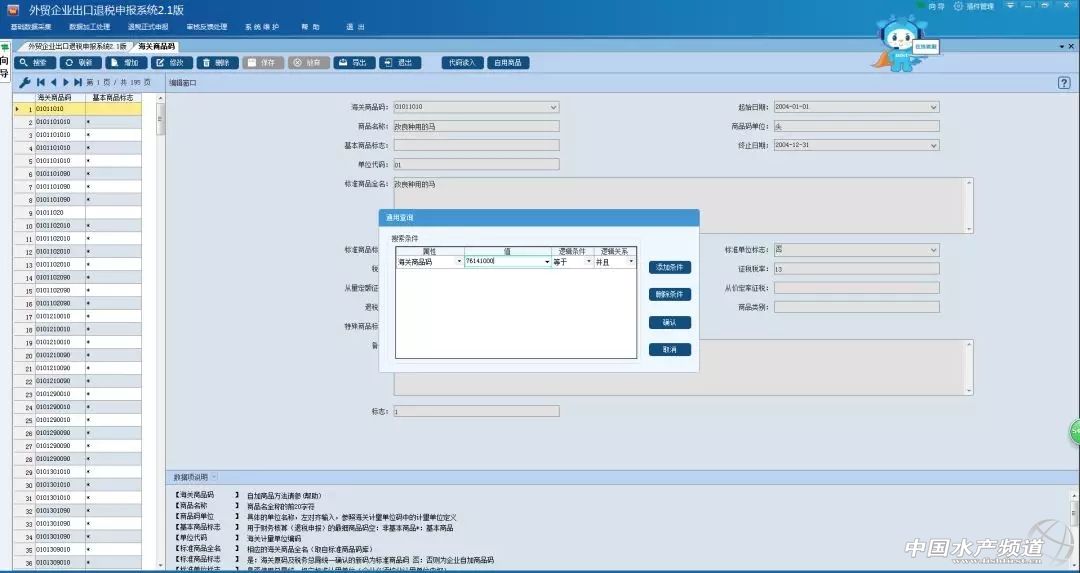
Task: Open the 逻辑条件 dropdown showing 等于
Action: (x=588, y=262)
